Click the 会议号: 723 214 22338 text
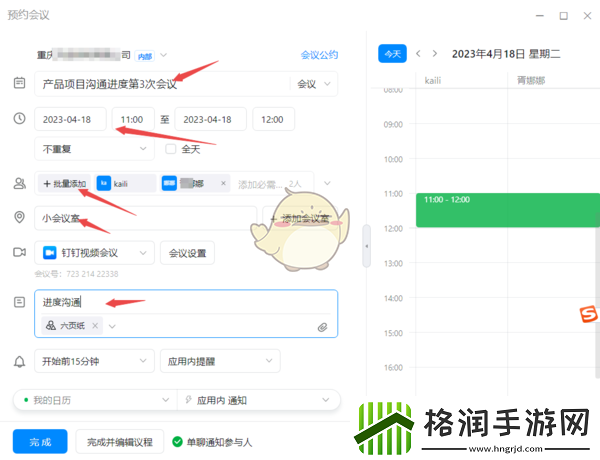The width and height of the screenshot is (600, 460). point(76,274)
